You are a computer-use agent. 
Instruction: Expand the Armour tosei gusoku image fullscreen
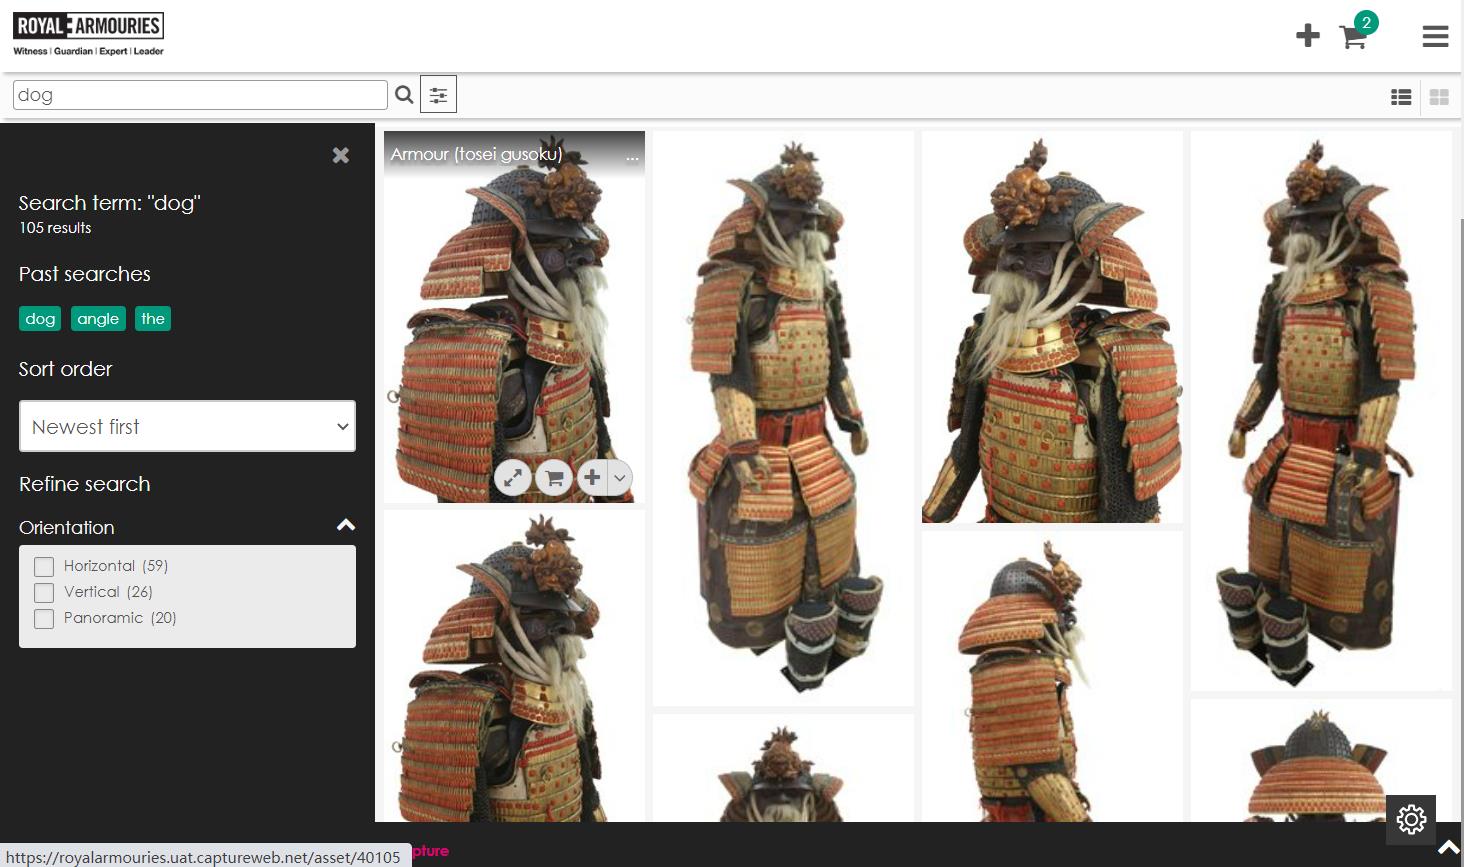pos(513,478)
